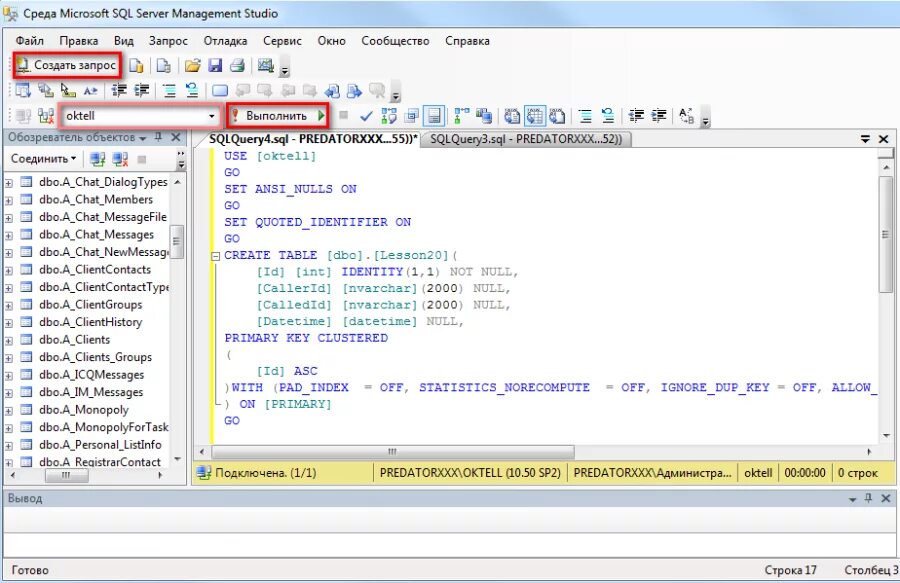Screen dimensions: 900x583
Task: Collapse the CREATE TABLE code block
Action: (x=216, y=256)
